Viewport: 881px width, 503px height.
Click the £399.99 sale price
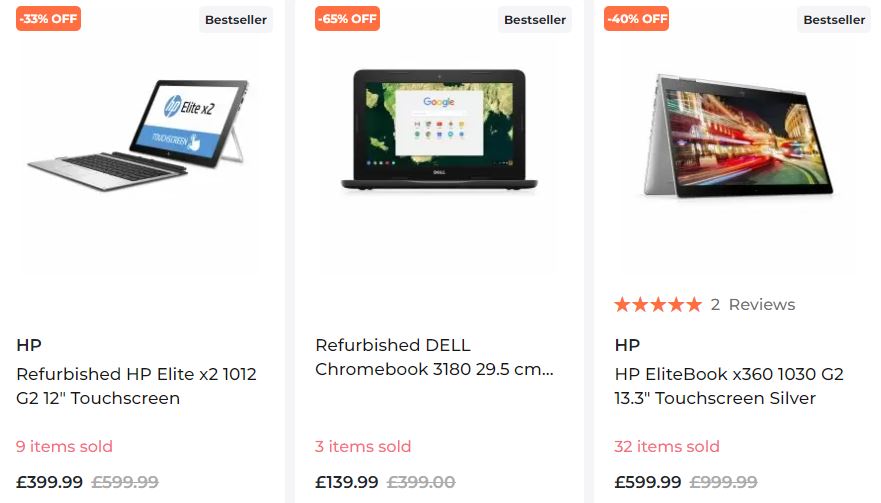click(49, 482)
